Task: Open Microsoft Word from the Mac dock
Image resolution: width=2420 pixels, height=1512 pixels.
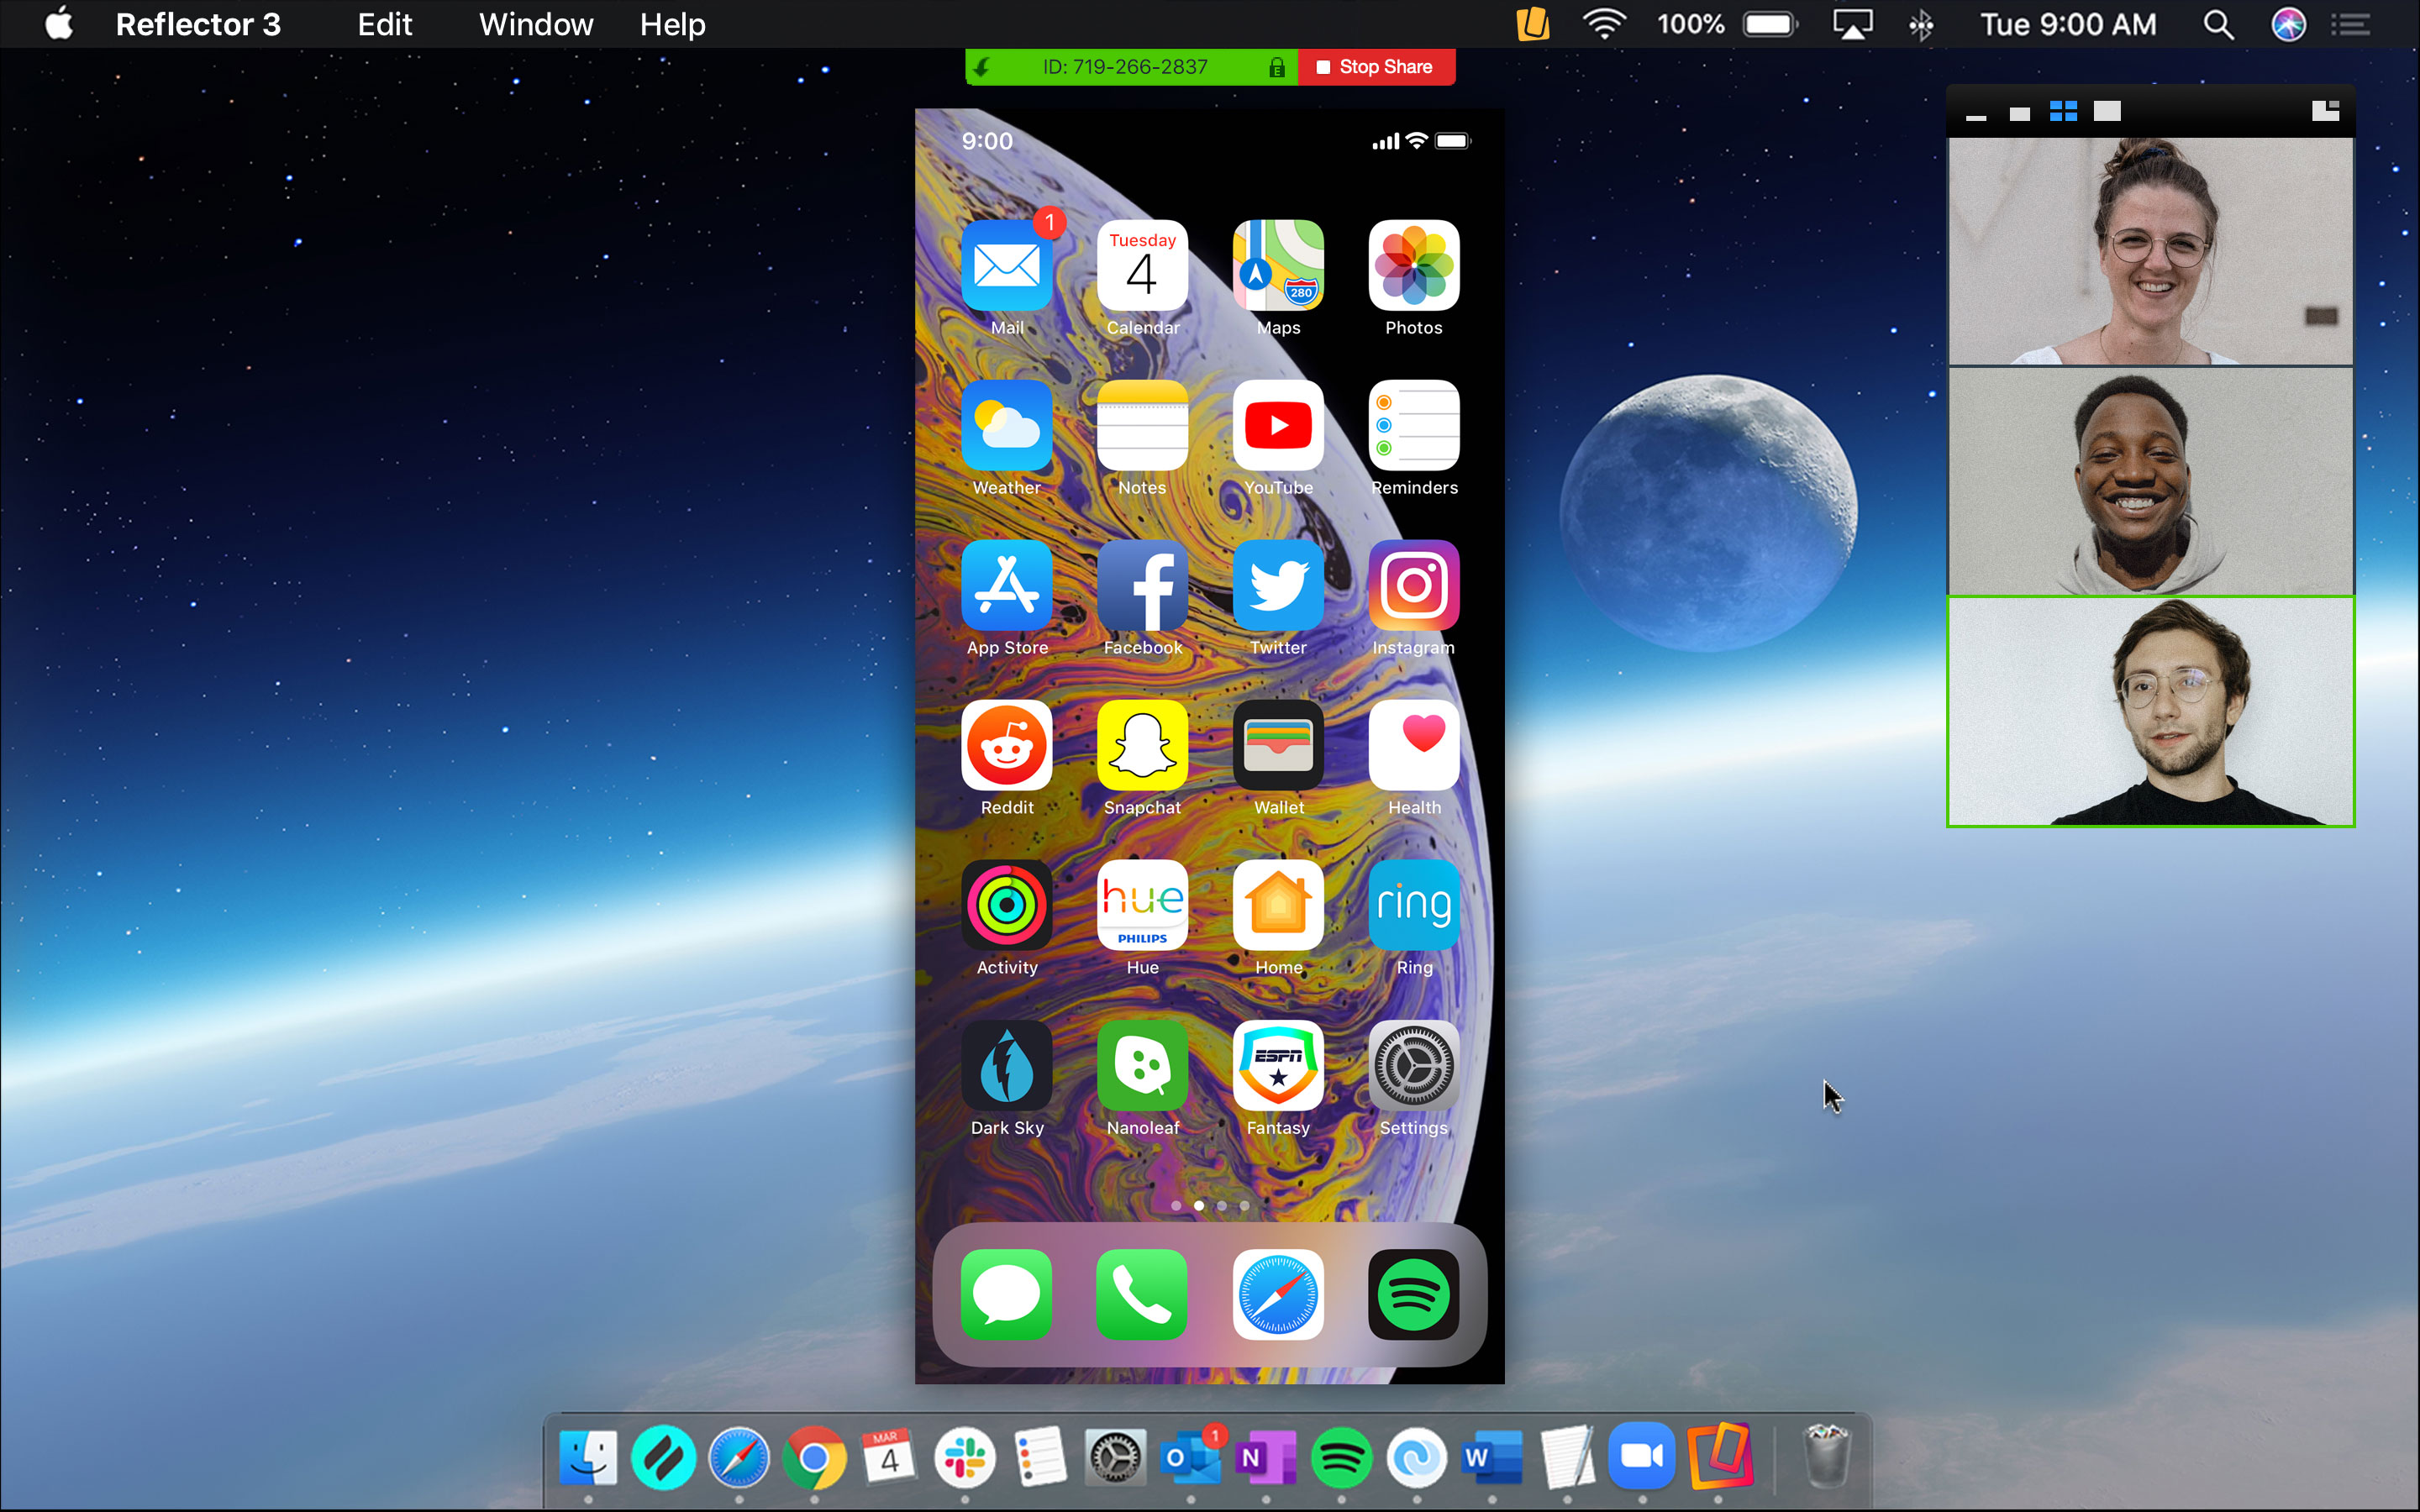Action: (1492, 1458)
